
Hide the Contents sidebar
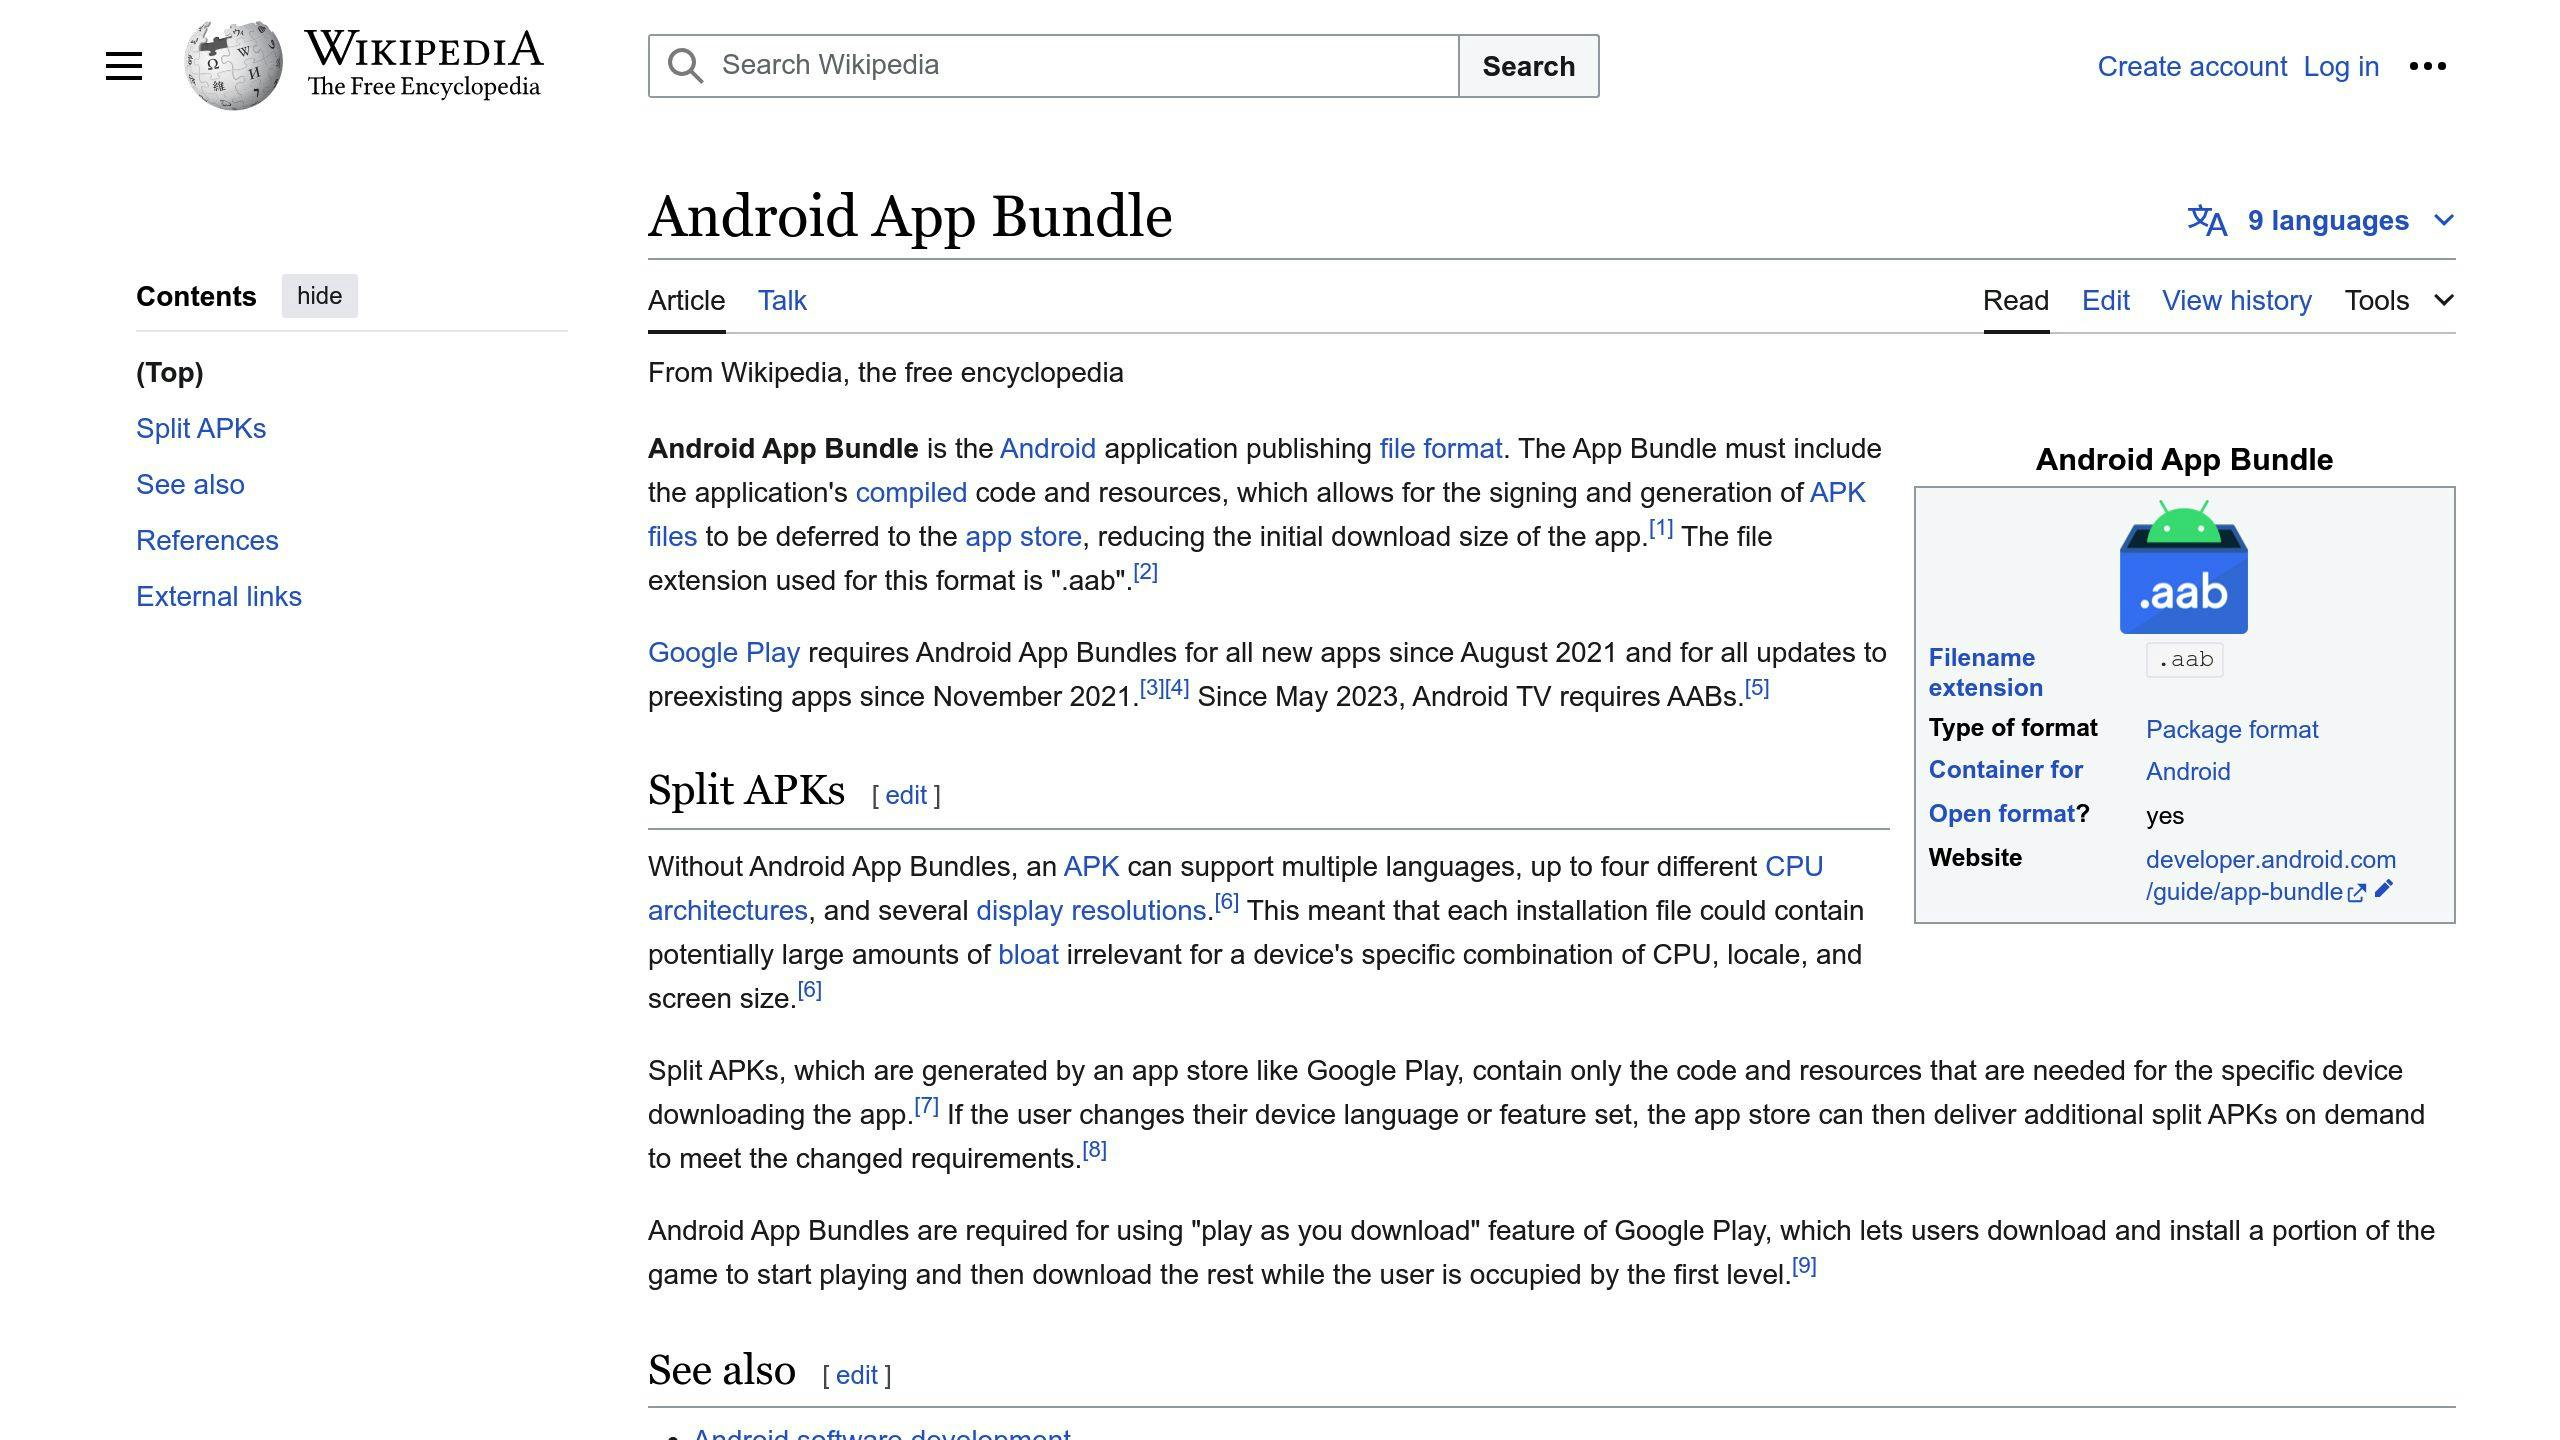[319, 295]
